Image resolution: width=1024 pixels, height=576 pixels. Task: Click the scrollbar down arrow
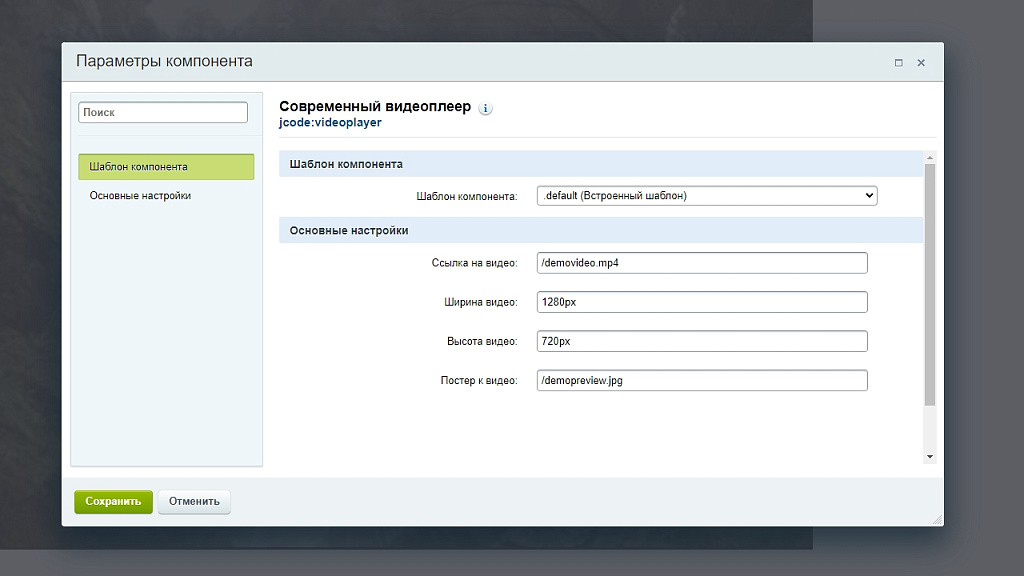click(x=930, y=456)
